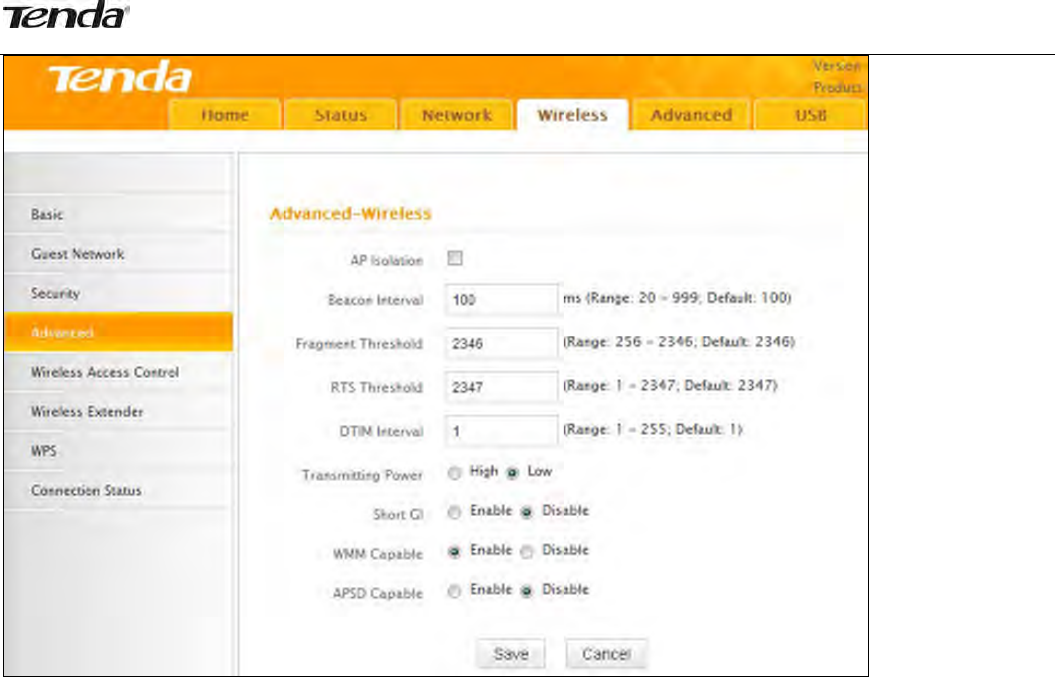Click the RTS Threshold input field
The image size is (1055, 677).
point(501,387)
